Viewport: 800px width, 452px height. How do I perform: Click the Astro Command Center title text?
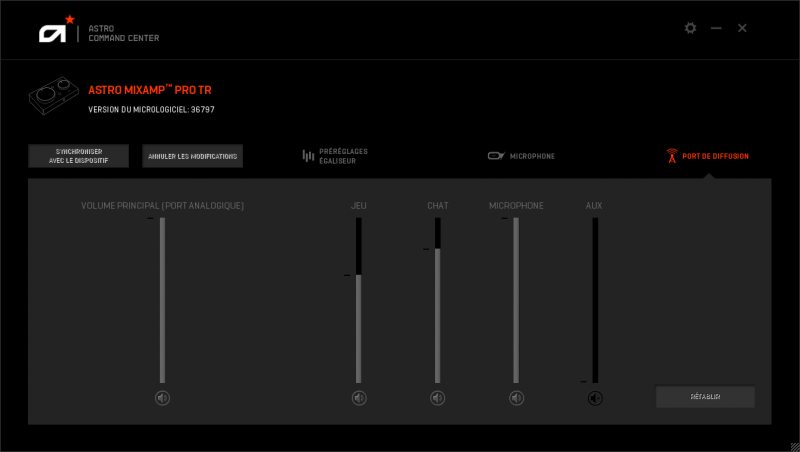(123, 33)
